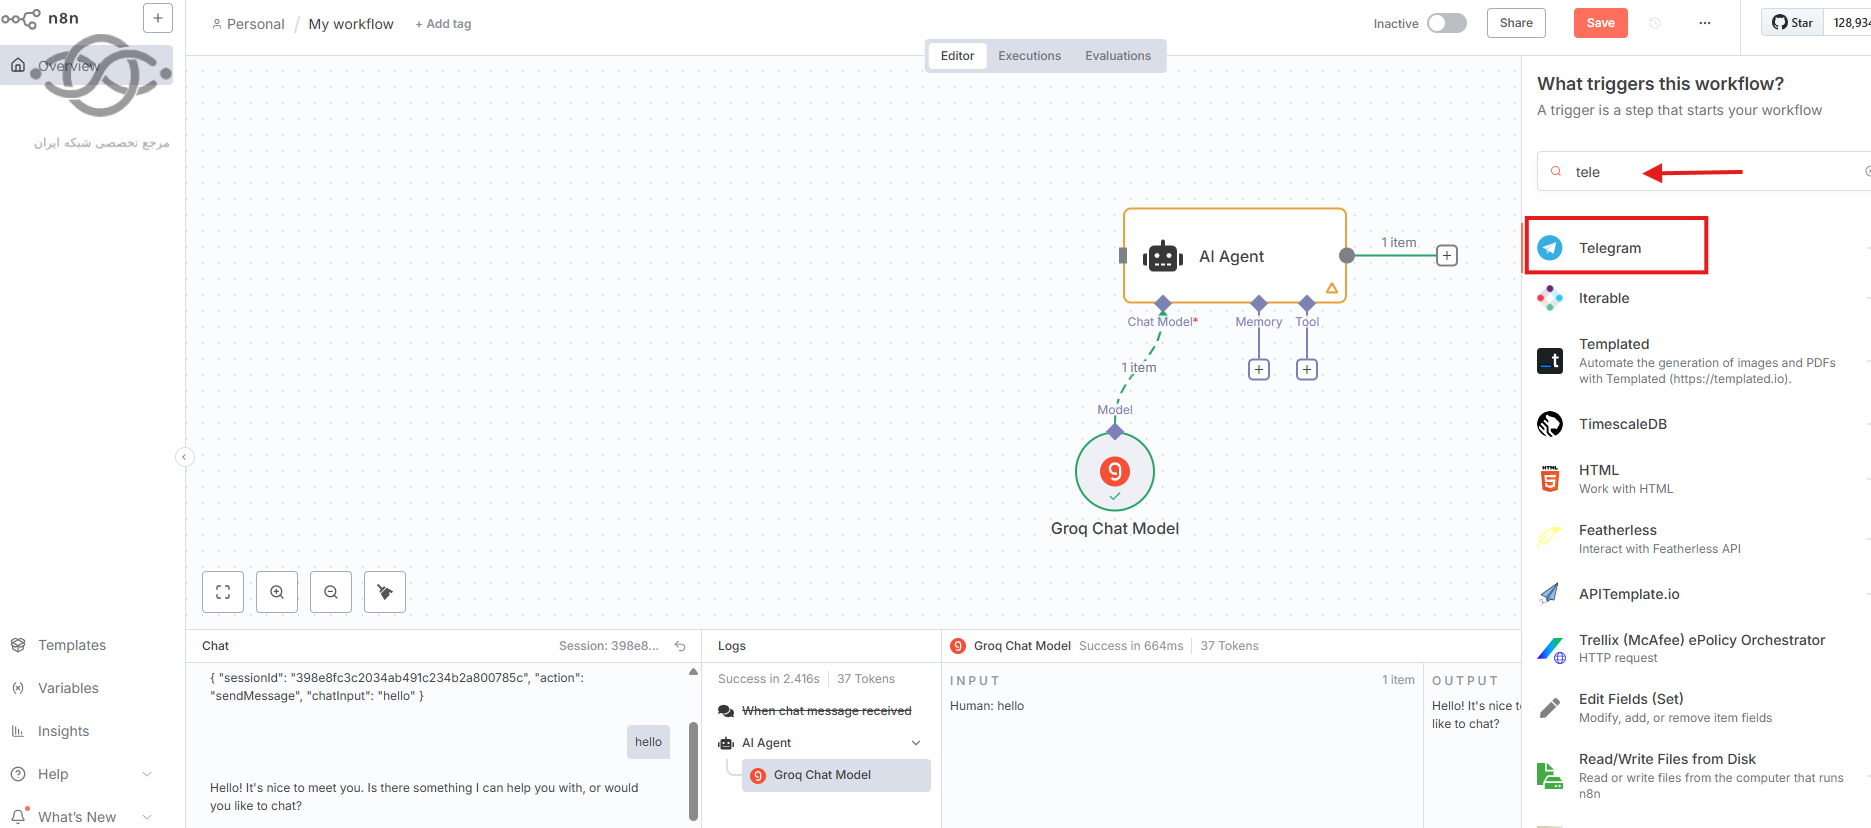Select the AI Agent robot node
The image size is (1871, 828).
click(x=1234, y=256)
